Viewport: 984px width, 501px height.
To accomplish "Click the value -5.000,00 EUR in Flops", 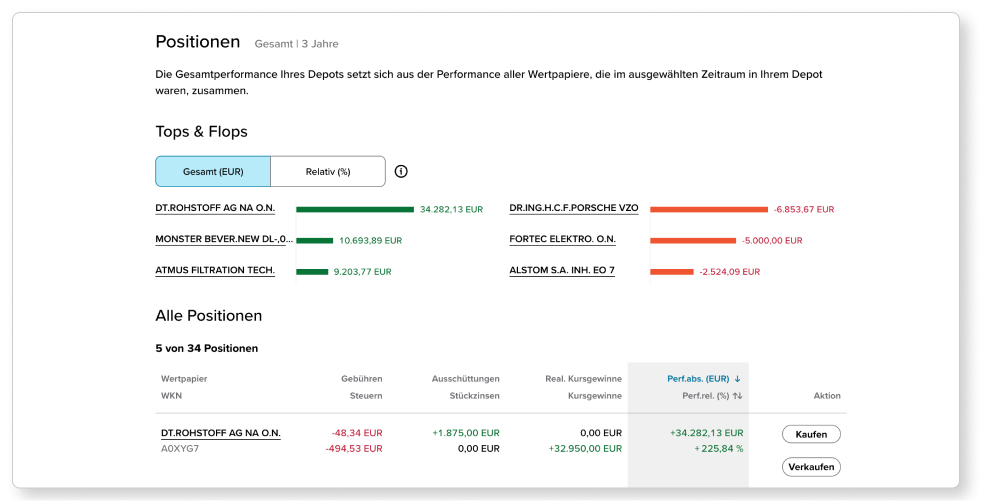I will pos(772,240).
